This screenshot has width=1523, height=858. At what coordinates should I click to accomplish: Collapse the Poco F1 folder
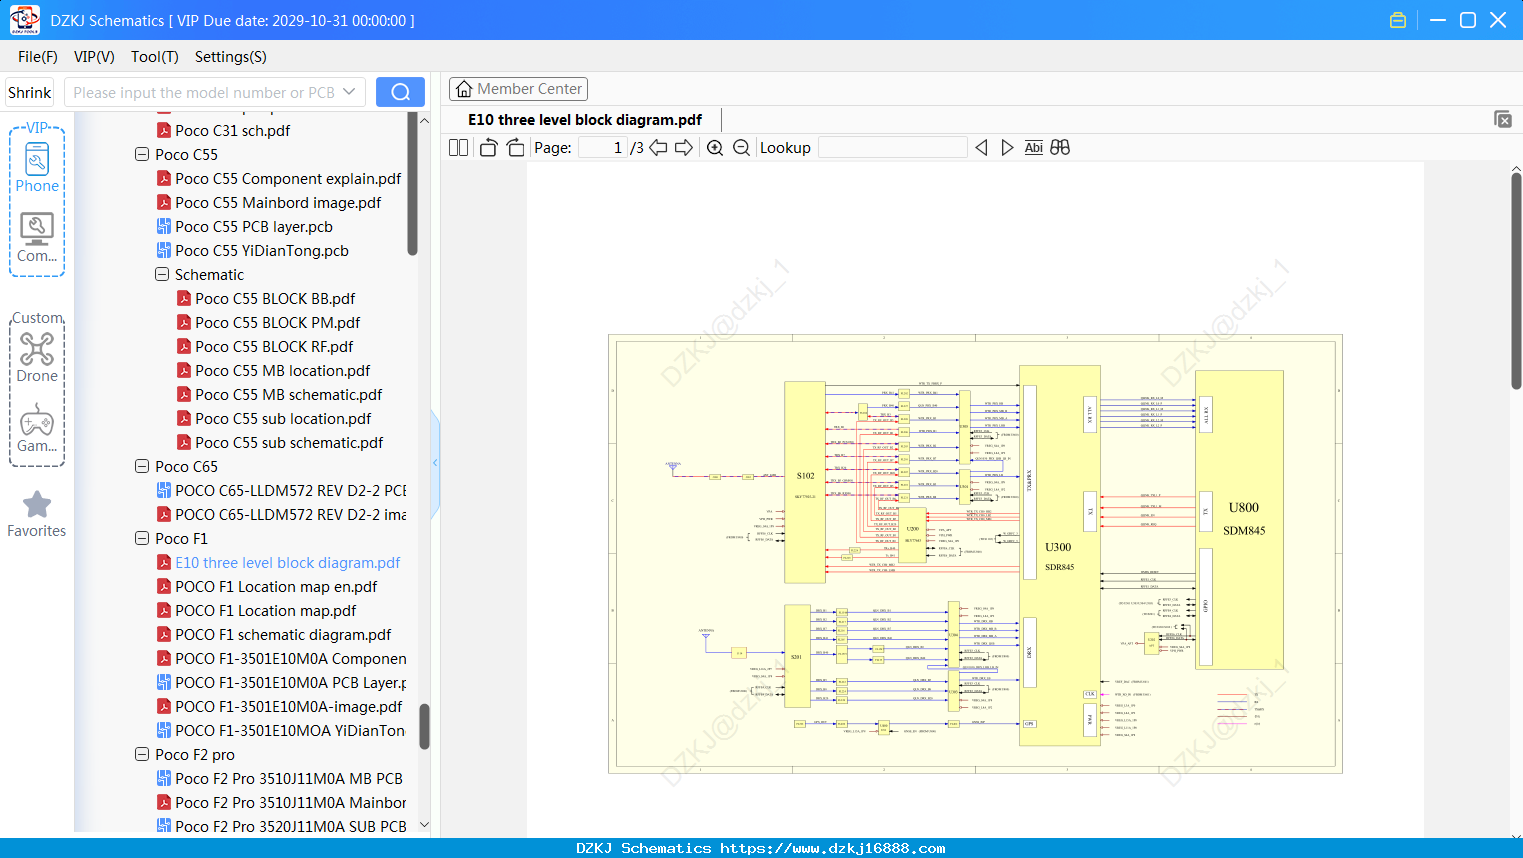[142, 539]
